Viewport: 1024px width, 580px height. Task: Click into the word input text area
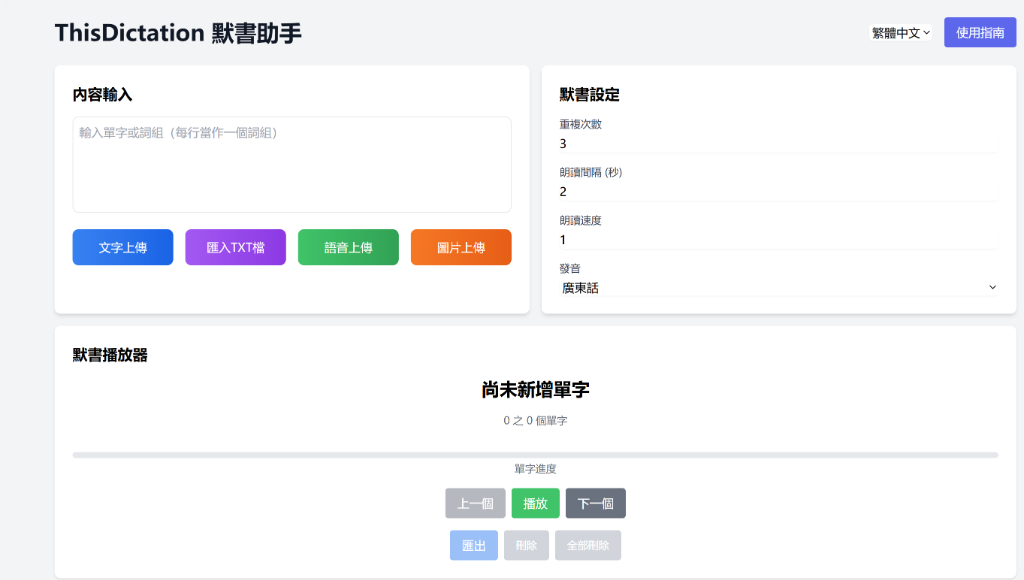click(291, 165)
